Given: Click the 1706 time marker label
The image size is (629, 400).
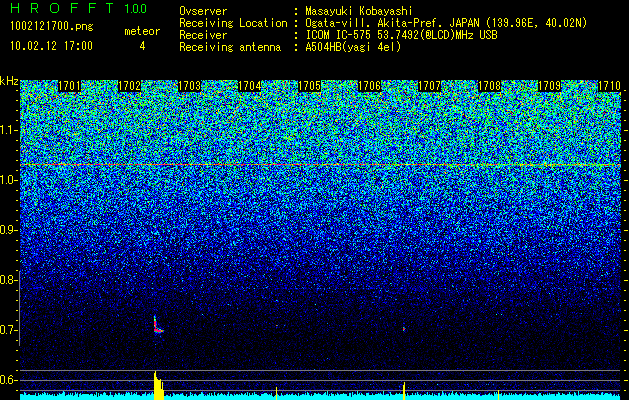Looking at the screenshot, I should click(369, 86).
